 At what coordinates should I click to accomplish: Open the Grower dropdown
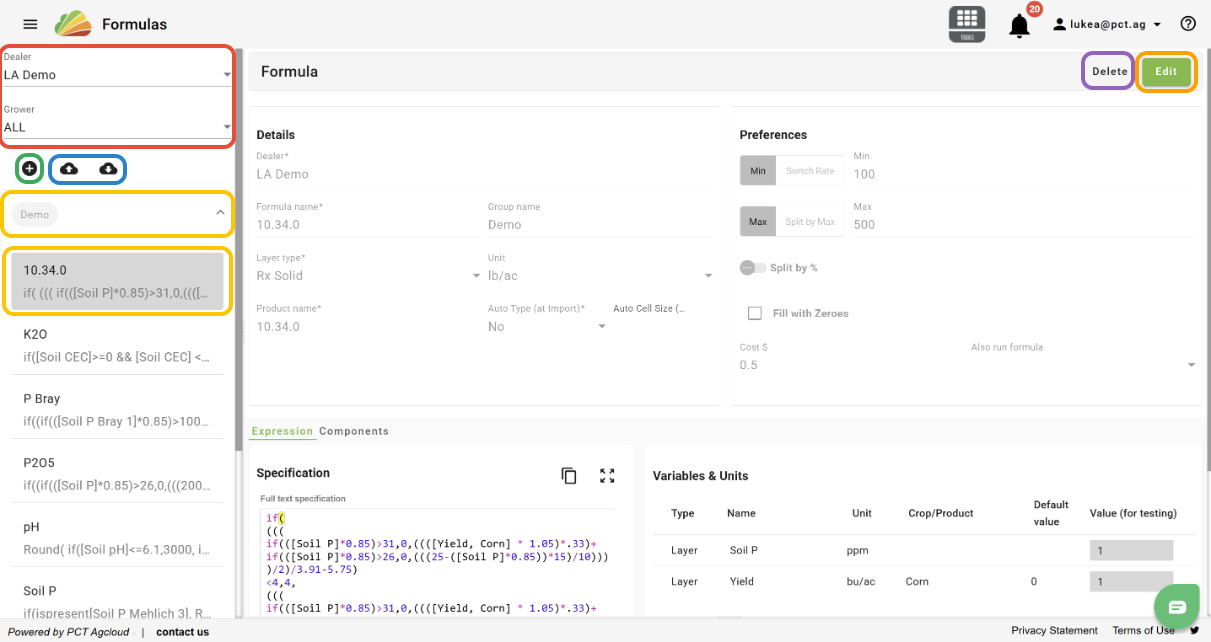coord(118,127)
